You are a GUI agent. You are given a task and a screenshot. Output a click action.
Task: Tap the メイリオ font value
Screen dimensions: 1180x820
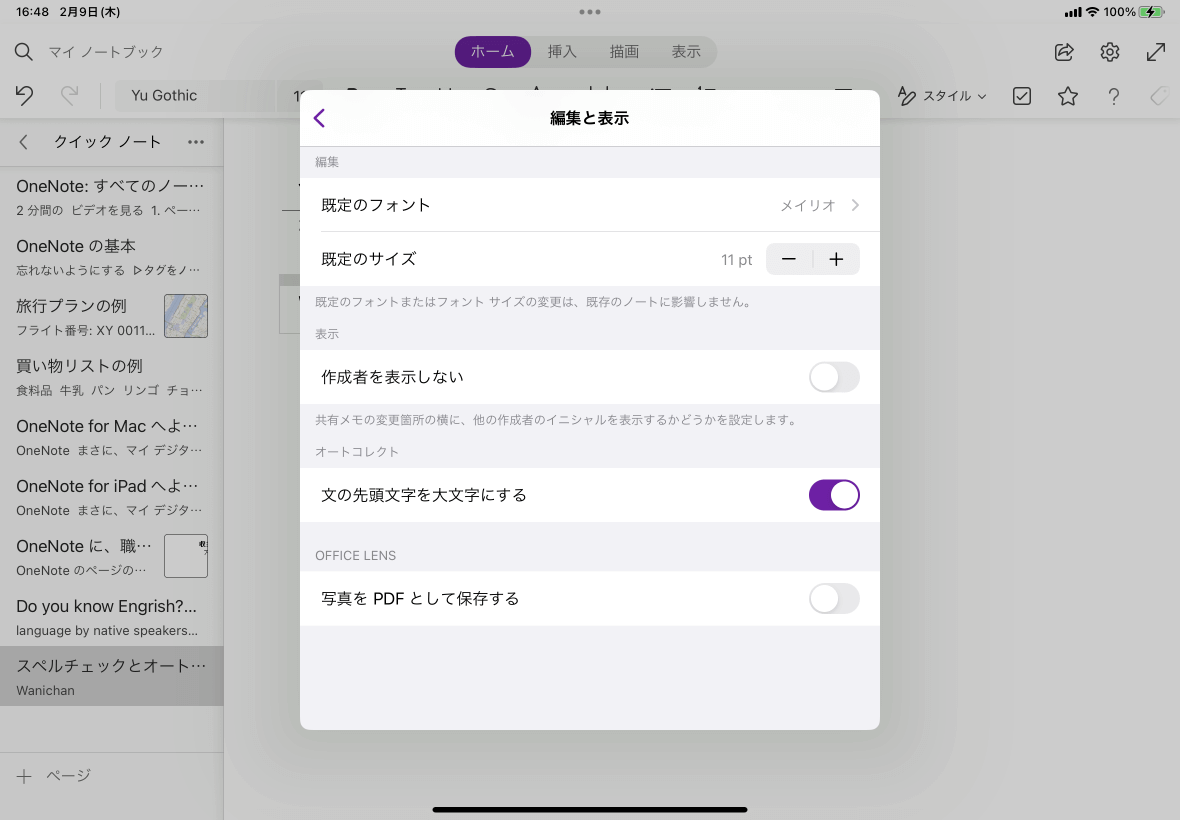[807, 205]
